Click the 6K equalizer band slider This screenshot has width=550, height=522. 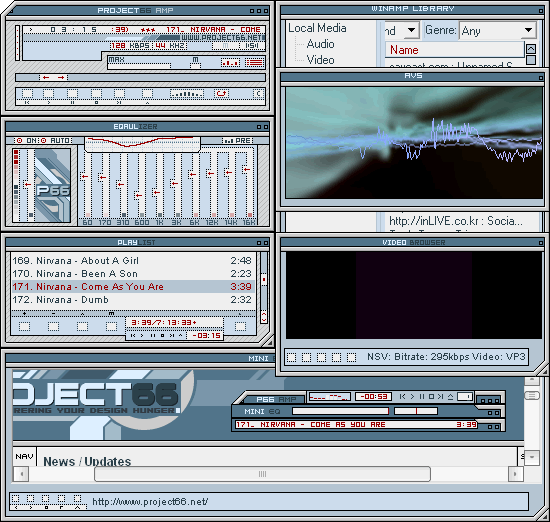[193, 184]
